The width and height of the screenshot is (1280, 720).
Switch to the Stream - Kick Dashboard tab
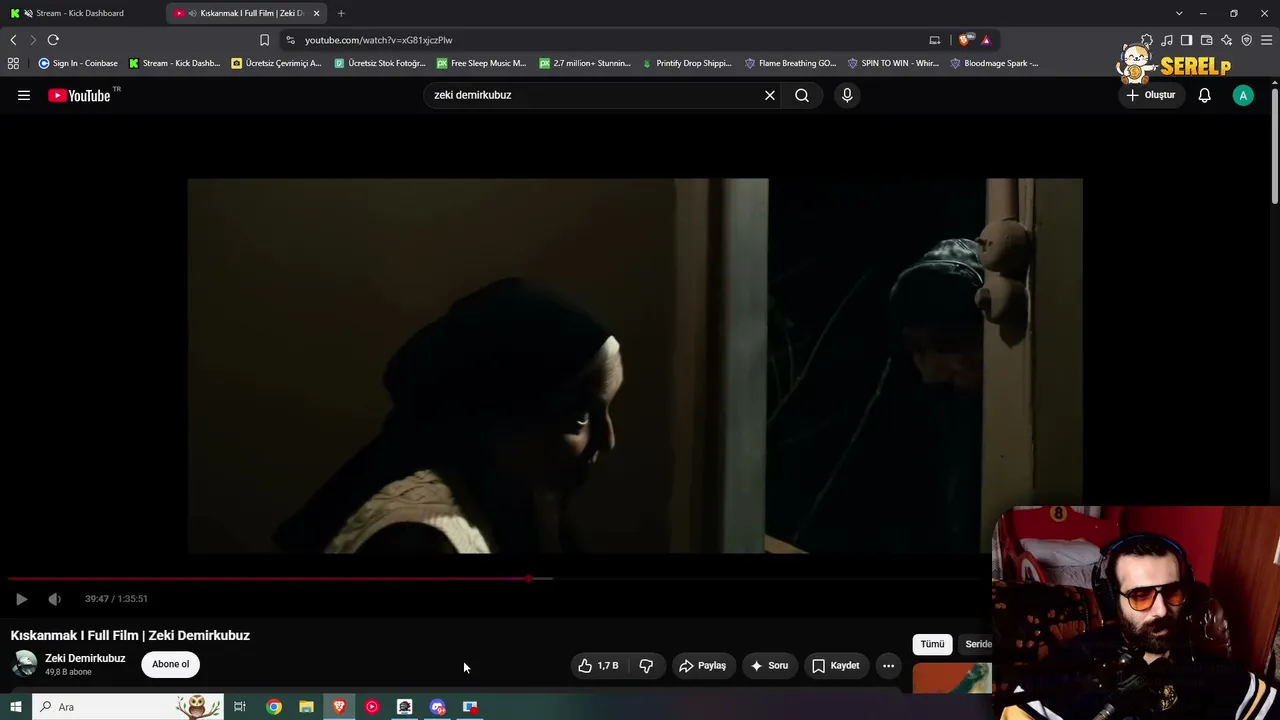pyautogui.click(x=80, y=13)
